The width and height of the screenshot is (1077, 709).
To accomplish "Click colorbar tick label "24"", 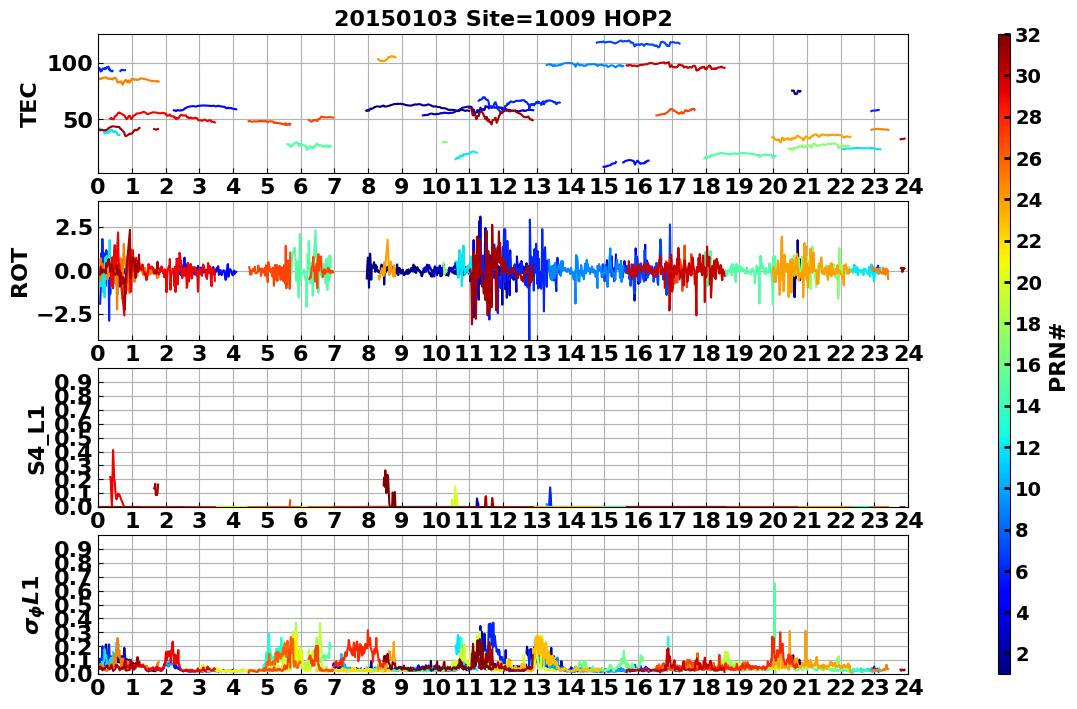I will click(1028, 200).
